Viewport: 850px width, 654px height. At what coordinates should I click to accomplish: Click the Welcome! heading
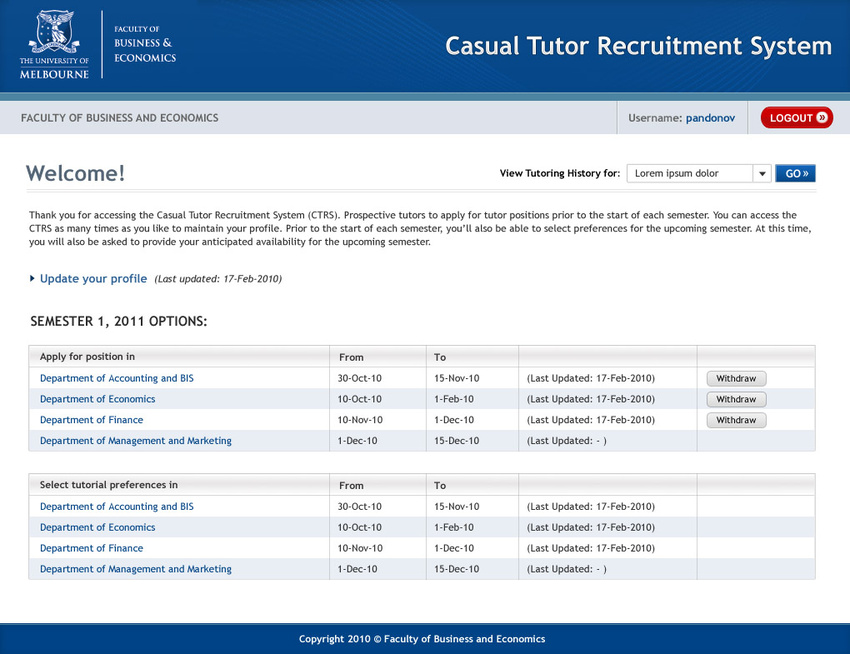(75, 174)
